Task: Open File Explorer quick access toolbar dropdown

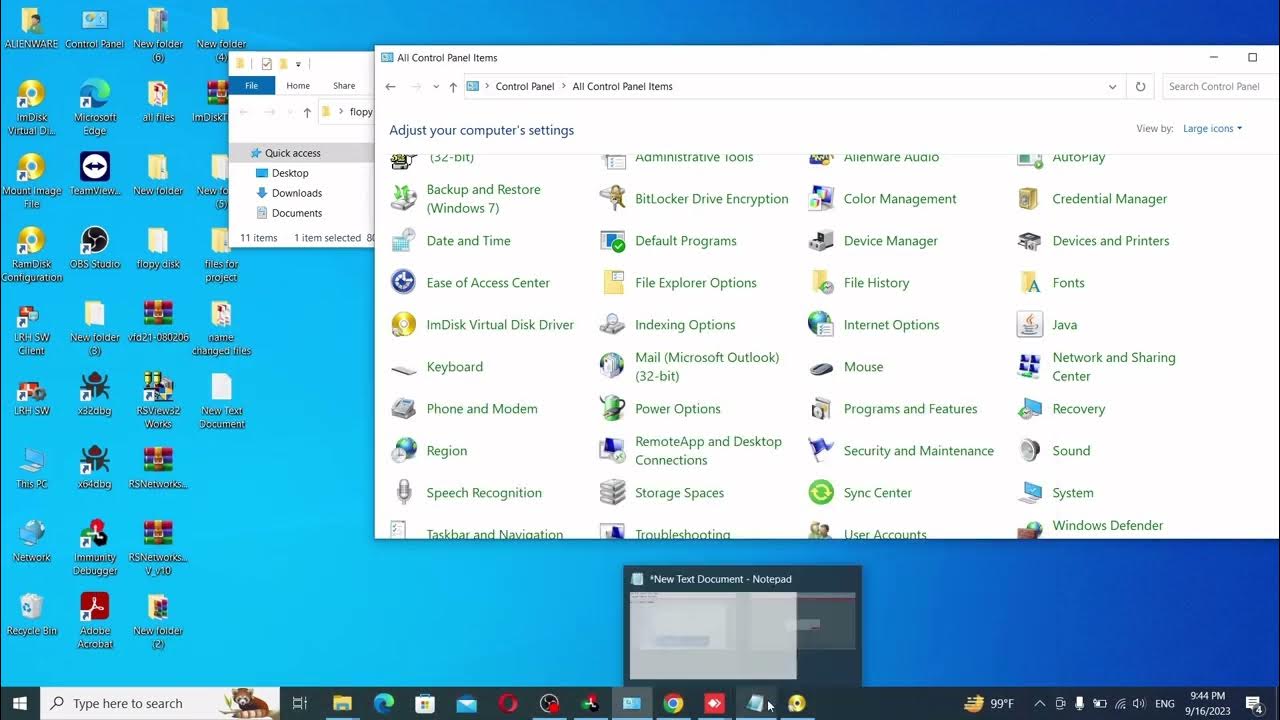Action: pos(298,64)
